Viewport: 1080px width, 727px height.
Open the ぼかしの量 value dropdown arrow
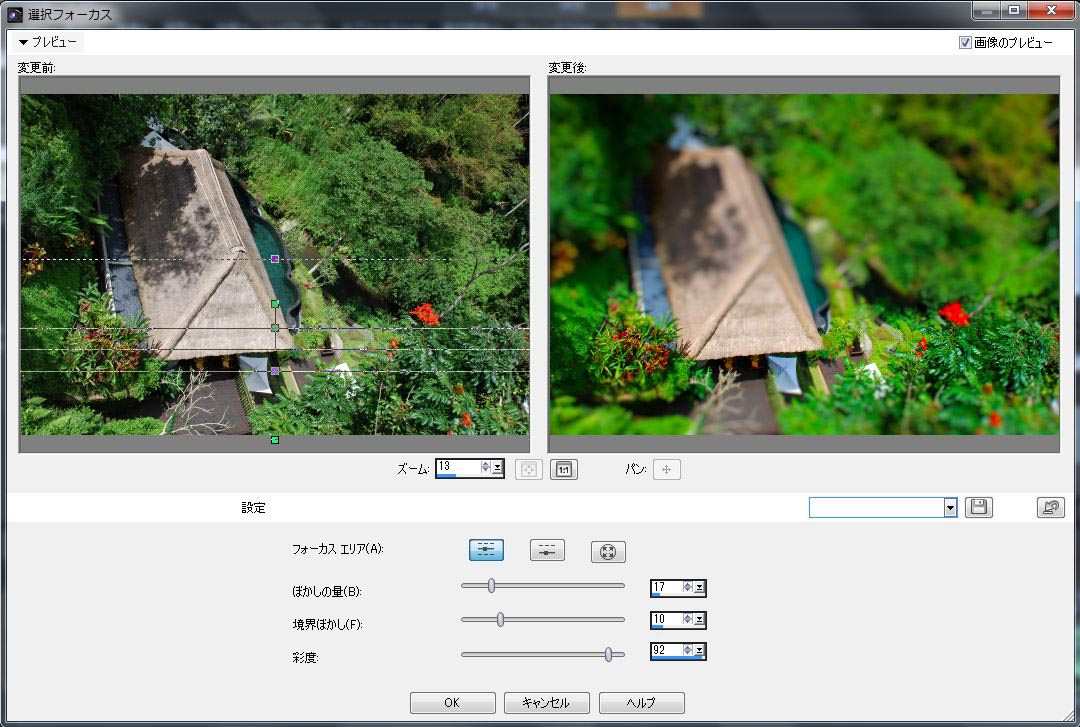click(x=699, y=588)
